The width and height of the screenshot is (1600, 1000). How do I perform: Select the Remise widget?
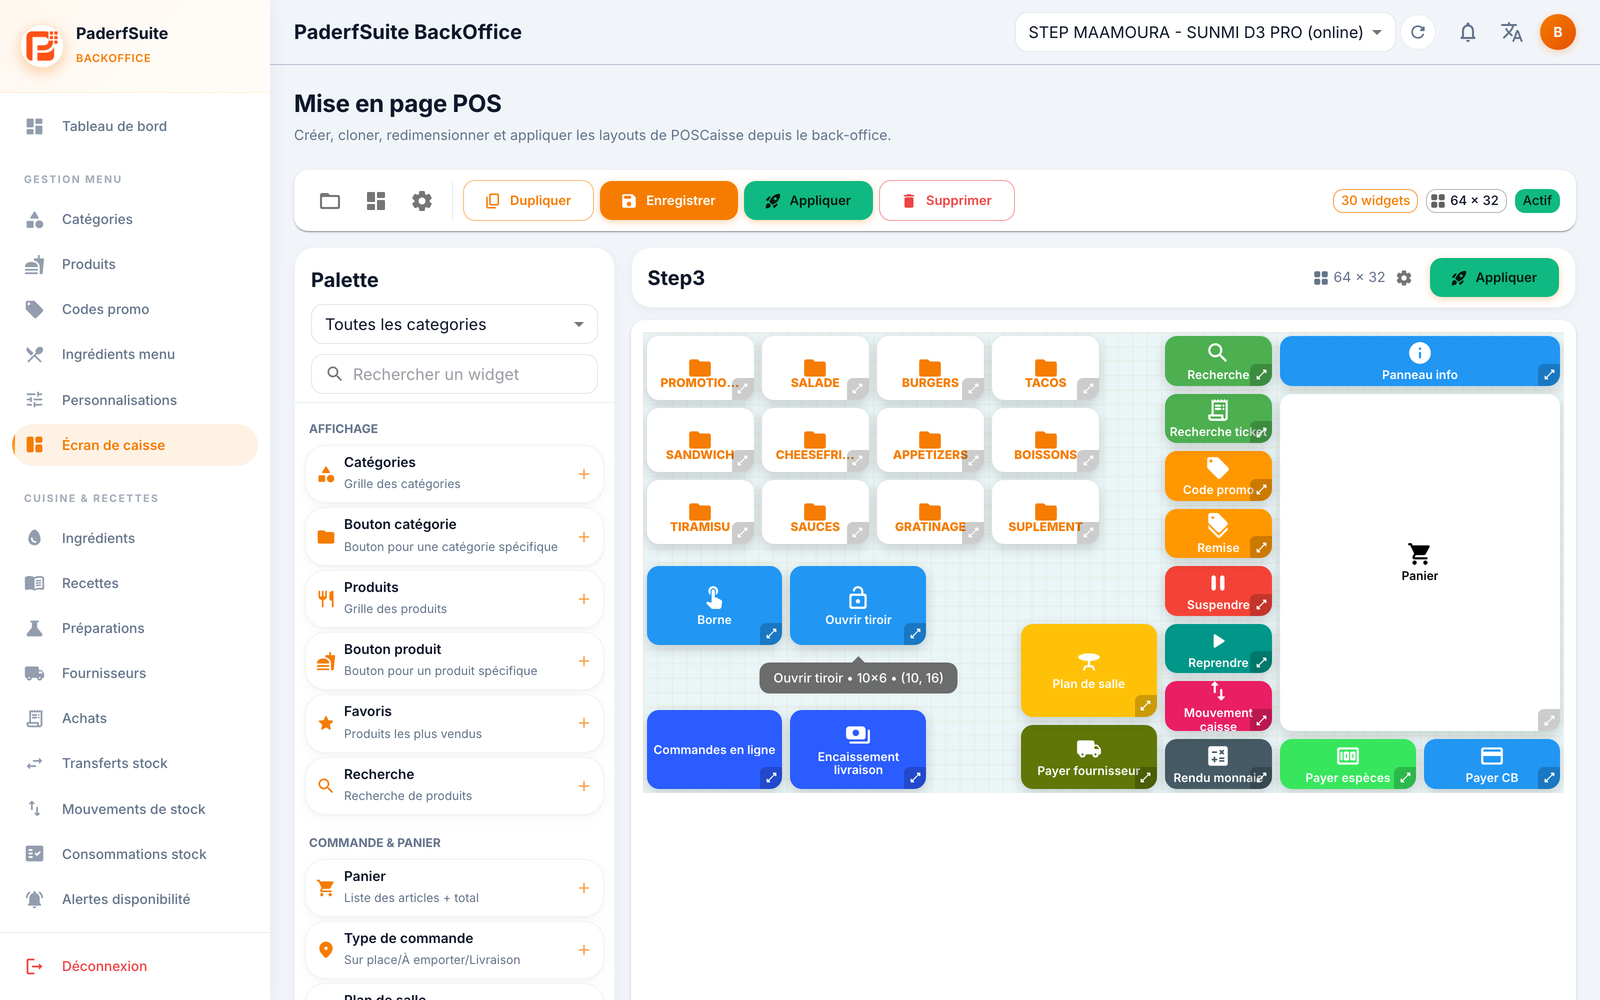pyautogui.click(x=1218, y=534)
